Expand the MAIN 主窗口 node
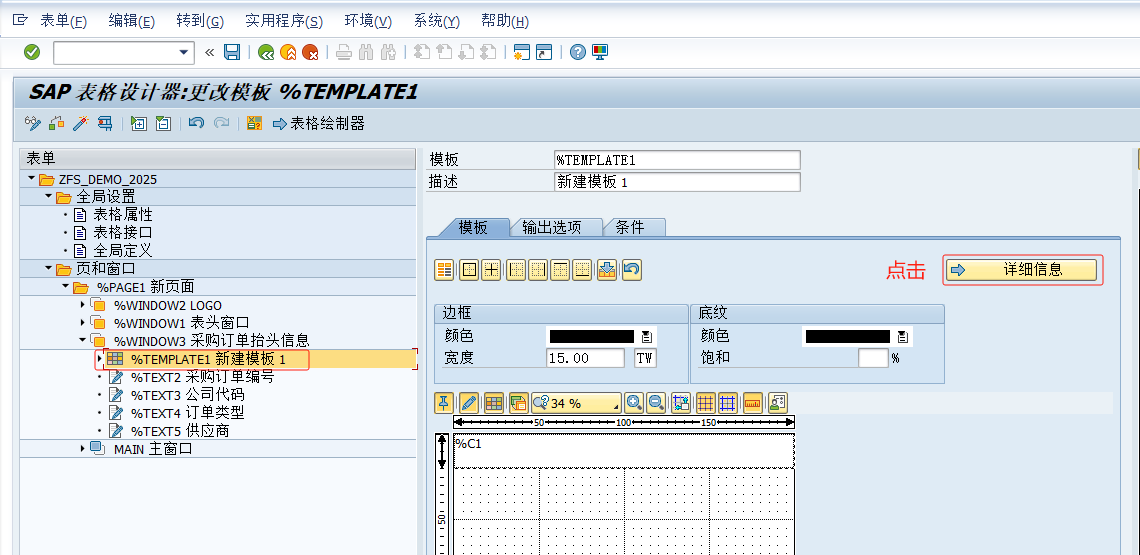 [x=83, y=448]
